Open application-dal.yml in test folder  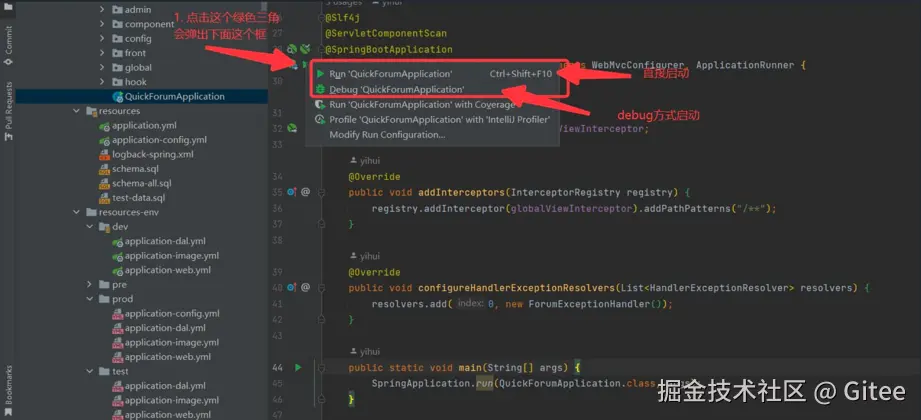tap(159, 386)
